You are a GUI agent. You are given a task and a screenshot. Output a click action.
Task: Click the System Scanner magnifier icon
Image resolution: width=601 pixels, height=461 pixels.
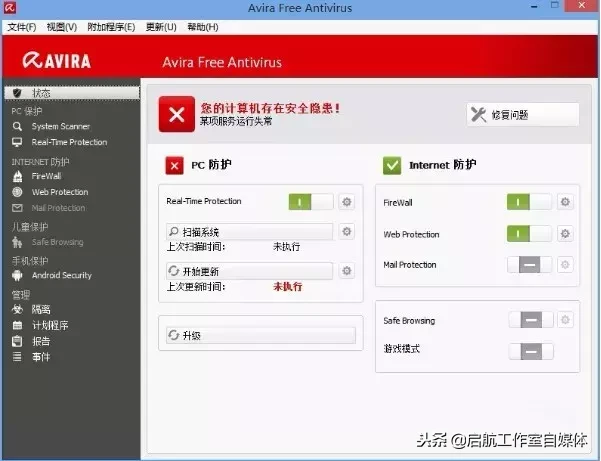[17, 126]
